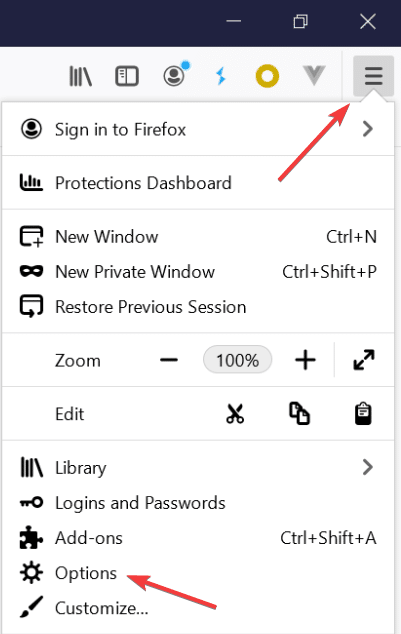
Task: Reset zoom via the 100% button
Action: pos(238,359)
